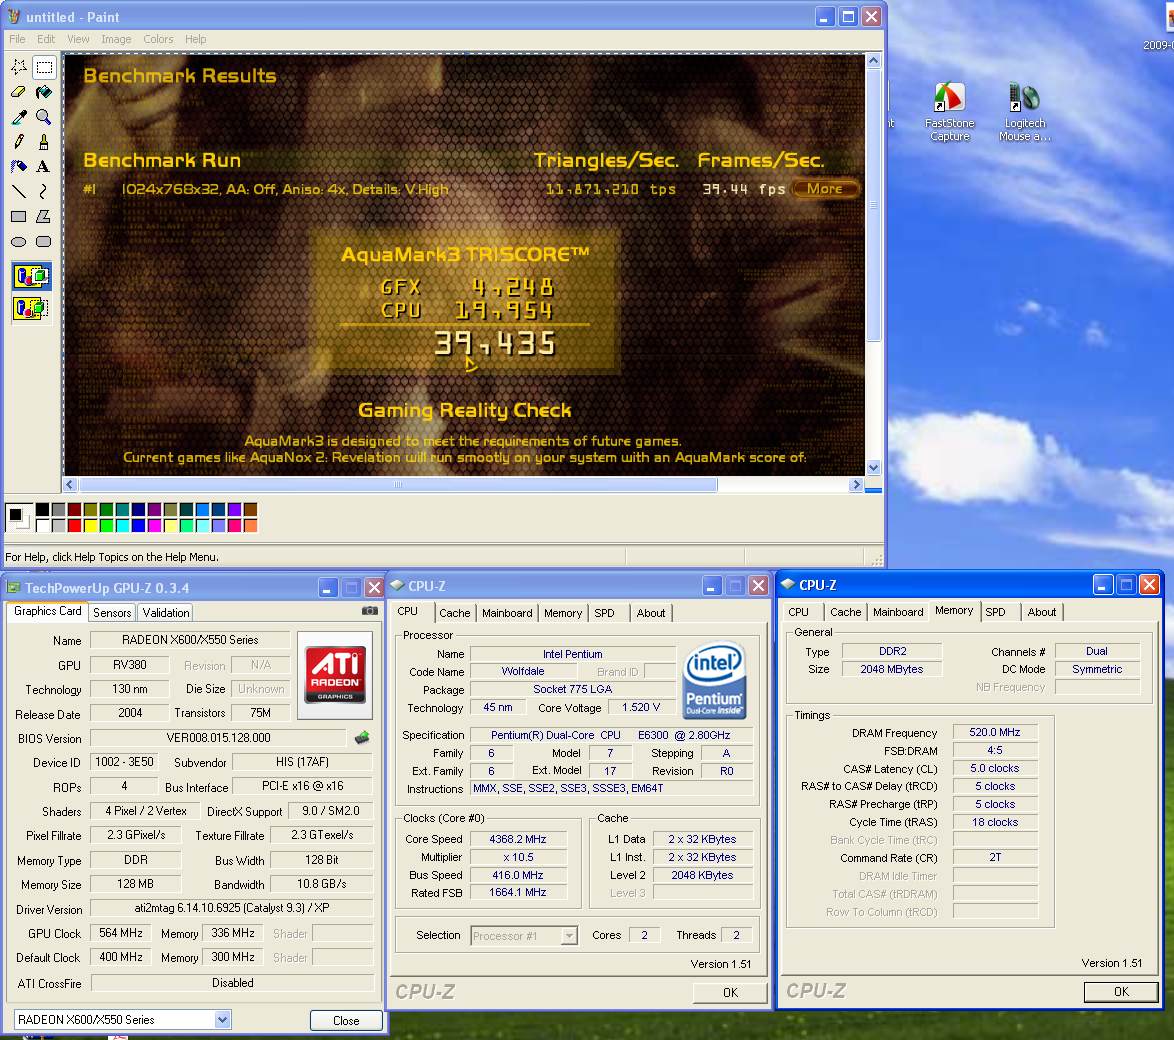
Task: Select the rectangular Select tool in Paint
Action: point(44,67)
